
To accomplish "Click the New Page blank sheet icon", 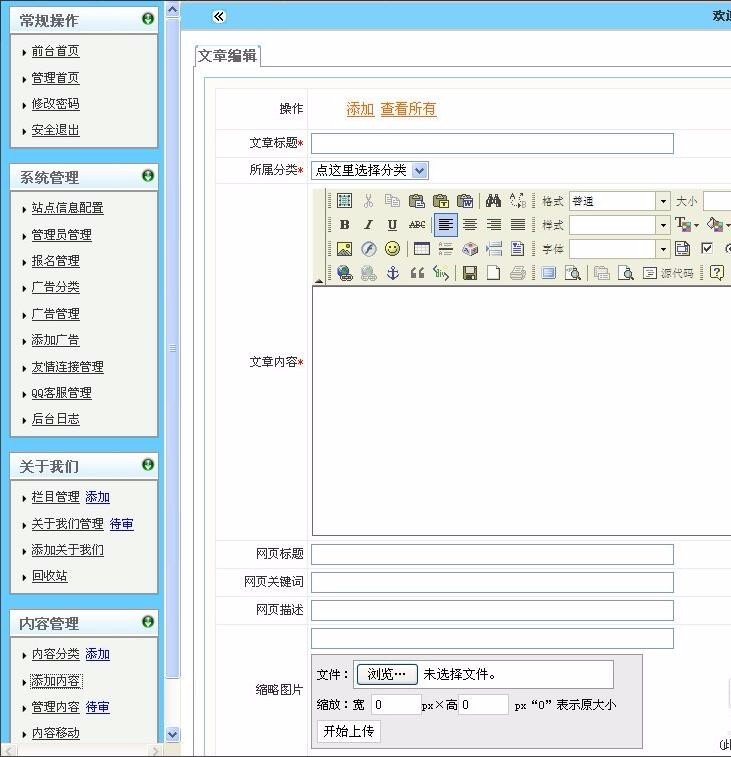I will pos(493,273).
